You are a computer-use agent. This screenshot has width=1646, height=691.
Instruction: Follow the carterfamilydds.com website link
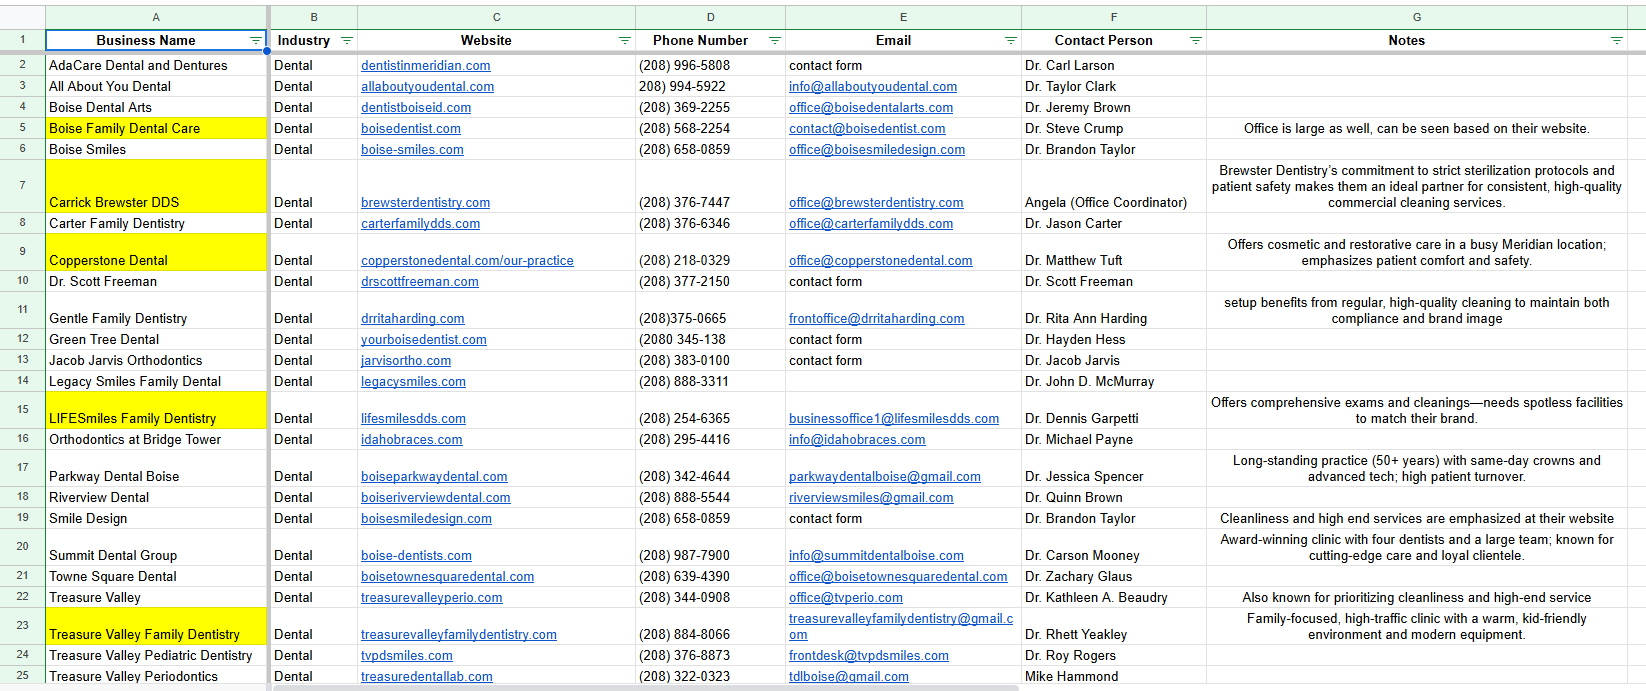420,224
